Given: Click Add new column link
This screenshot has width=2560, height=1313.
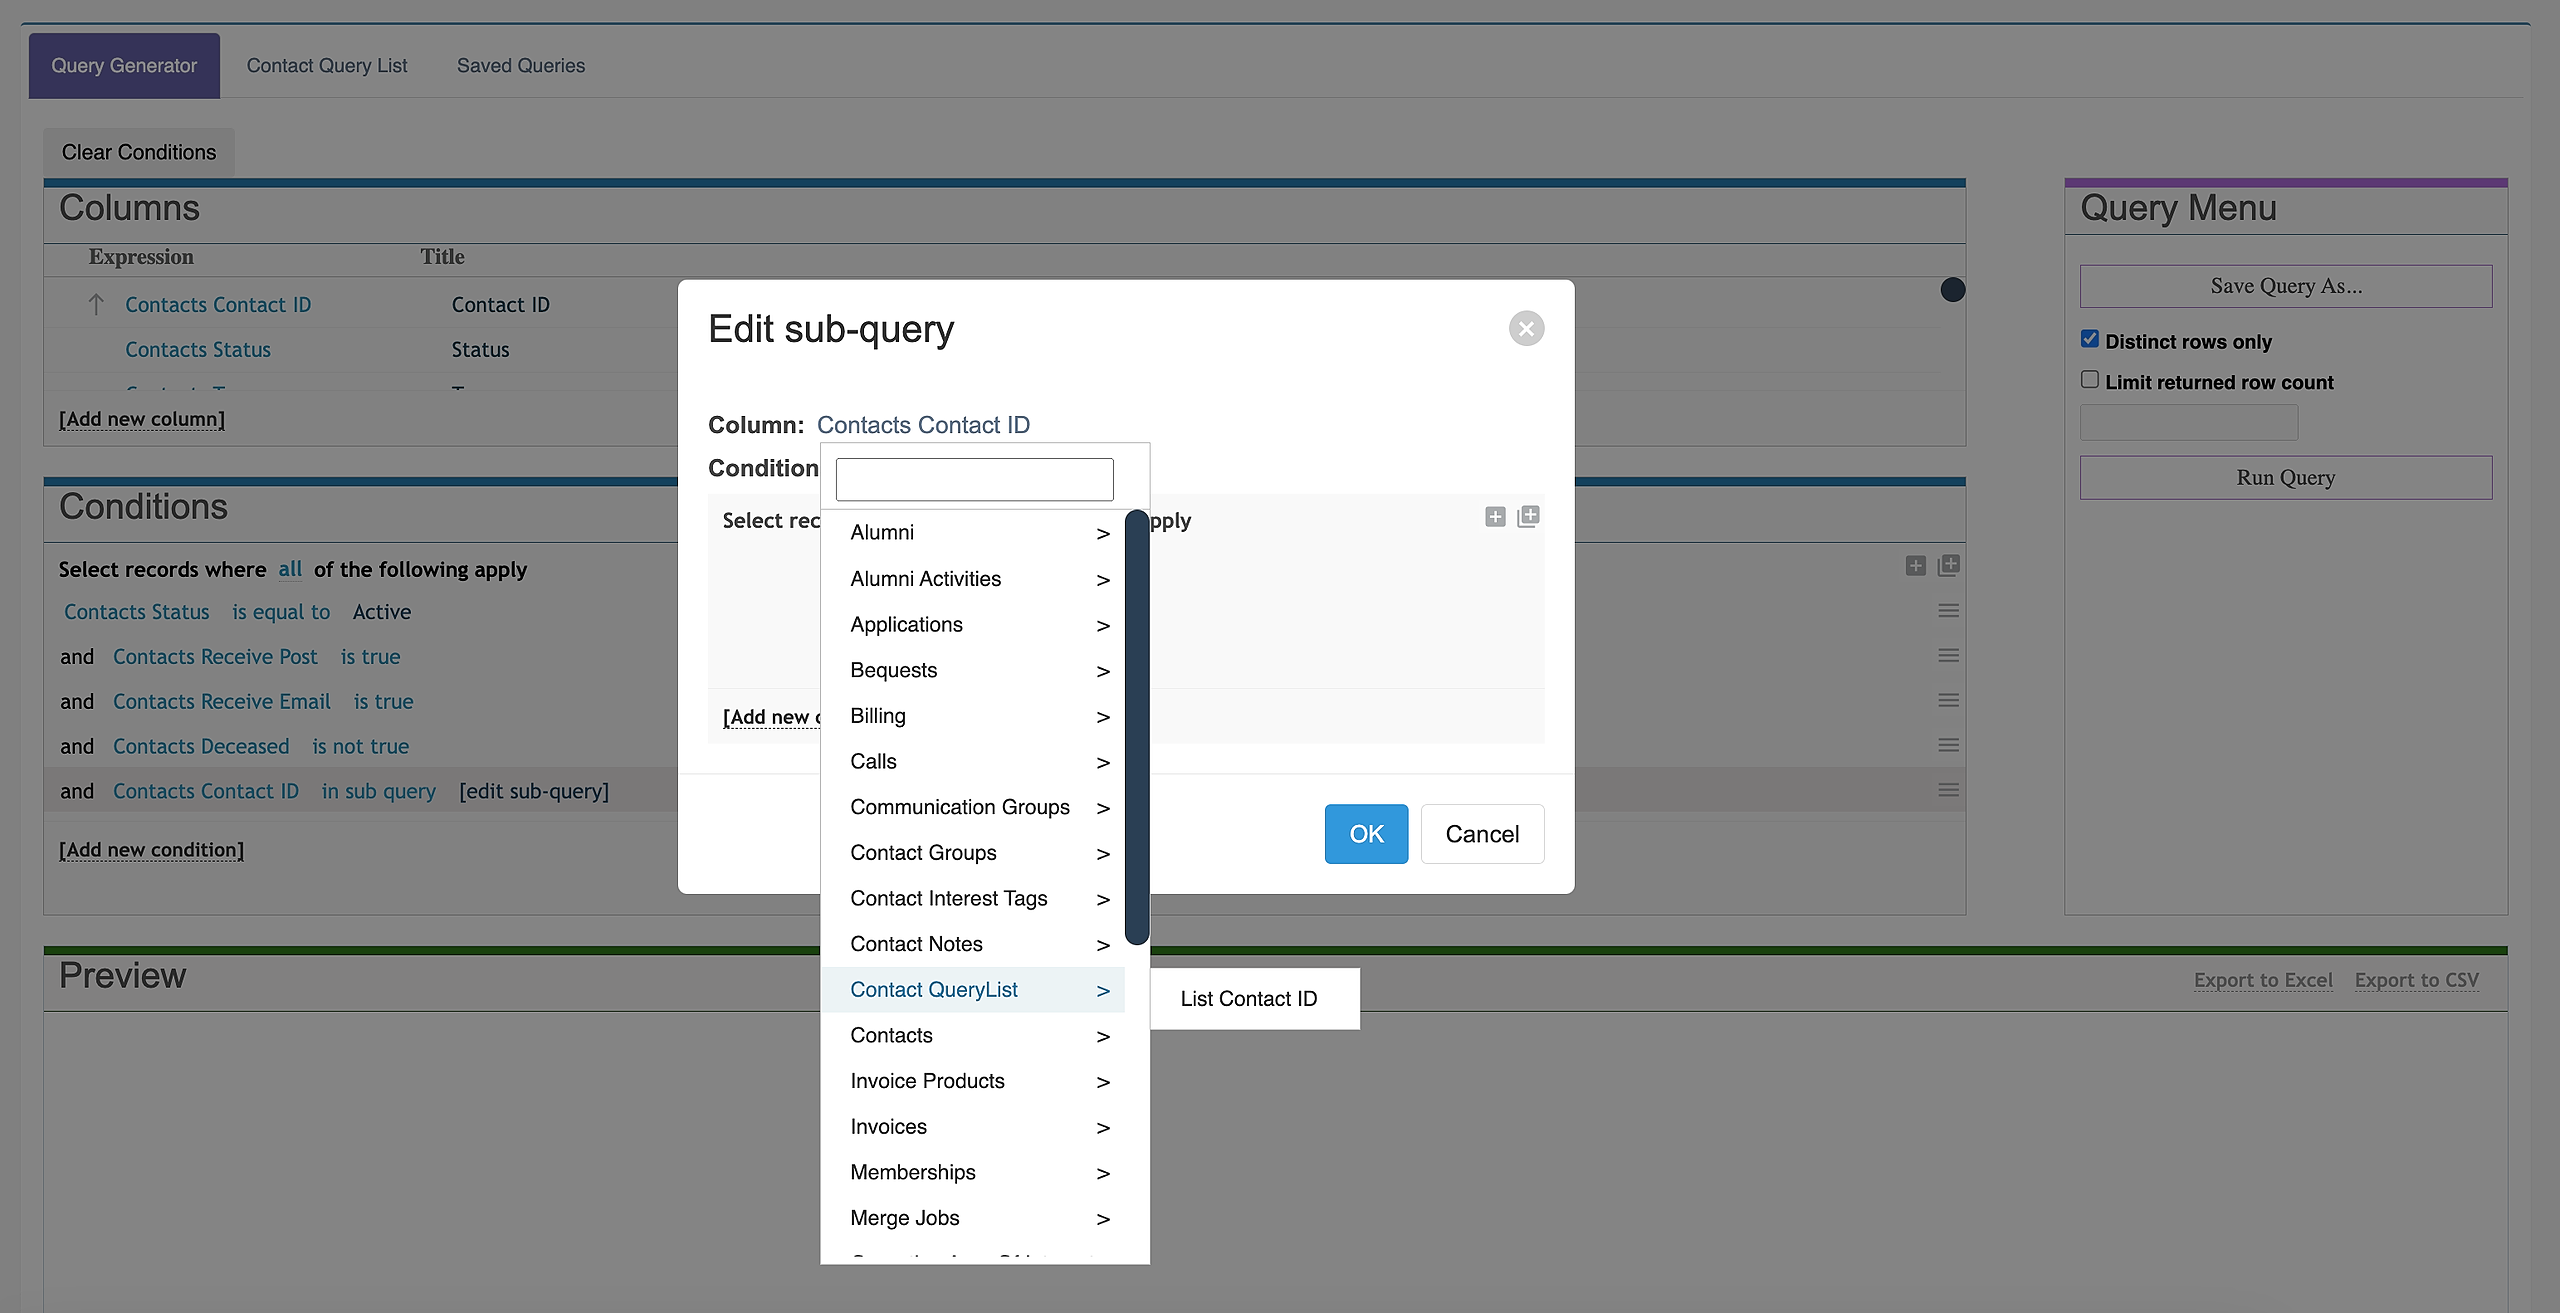Looking at the screenshot, I should tap(142, 419).
